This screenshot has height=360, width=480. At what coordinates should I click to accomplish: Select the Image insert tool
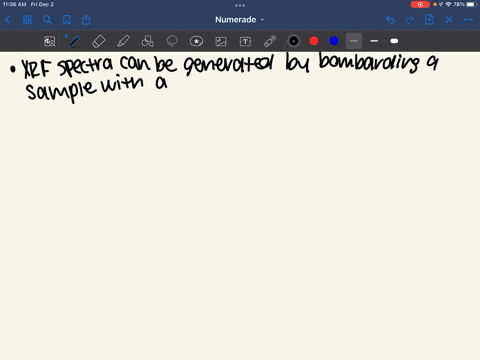(221, 41)
